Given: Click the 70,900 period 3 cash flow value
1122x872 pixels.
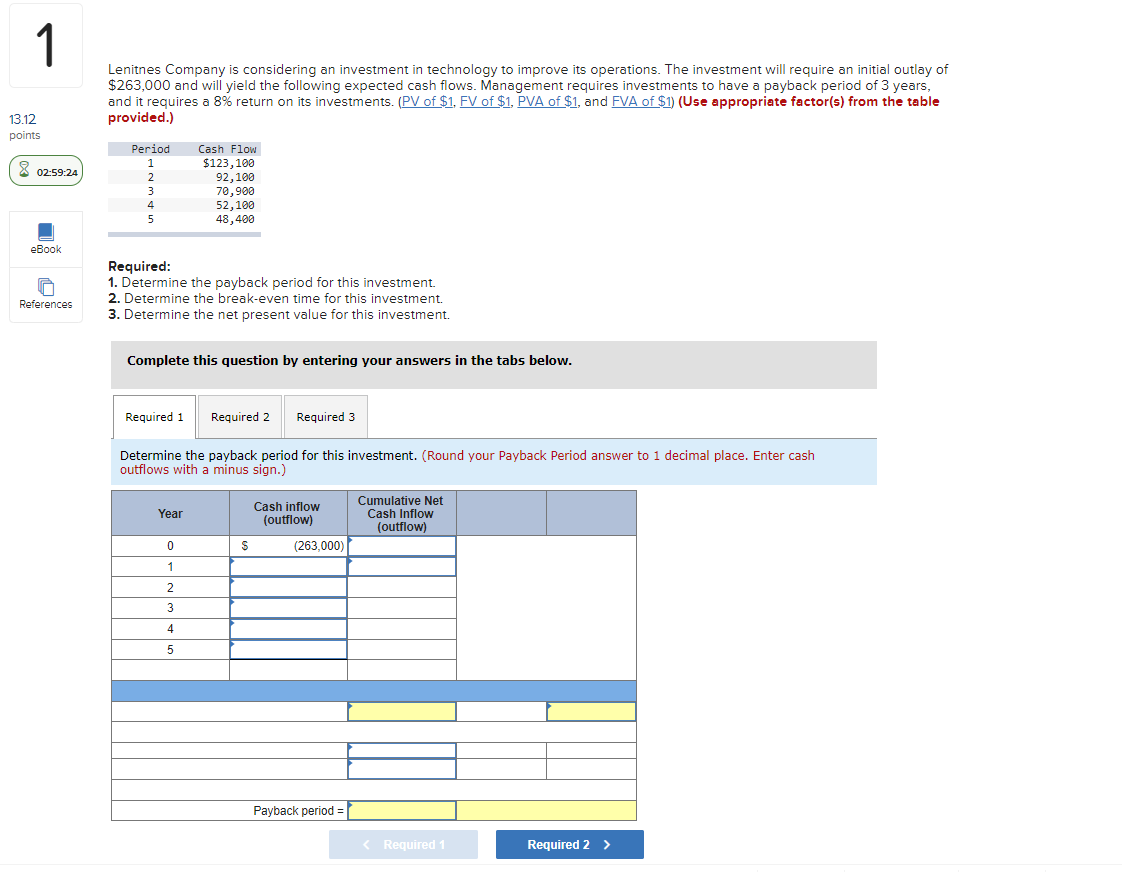Looking at the screenshot, I should tap(235, 191).
